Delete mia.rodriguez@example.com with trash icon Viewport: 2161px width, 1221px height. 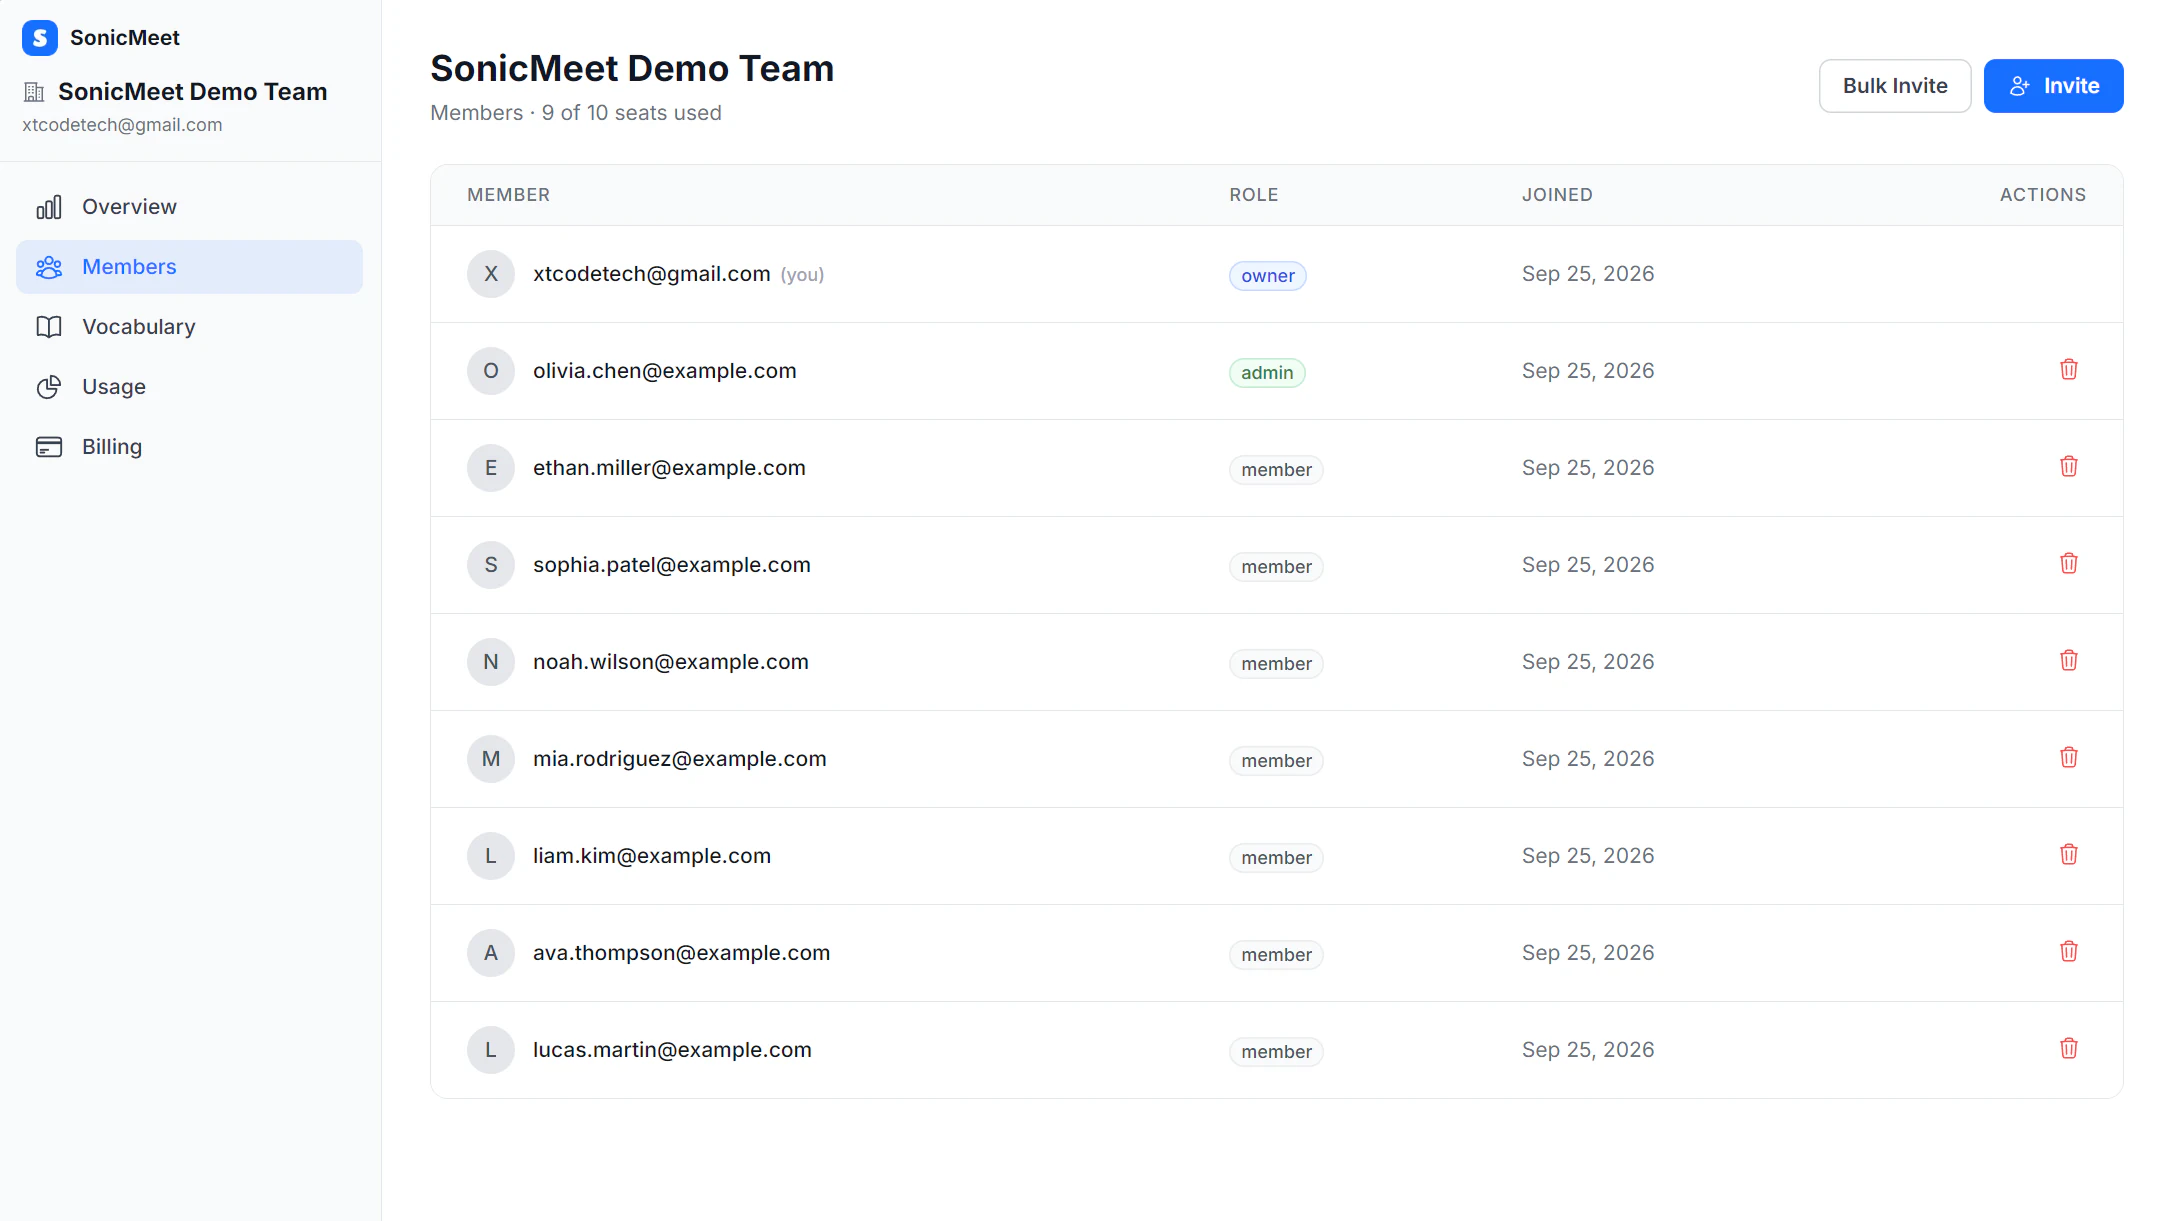pos(2069,758)
